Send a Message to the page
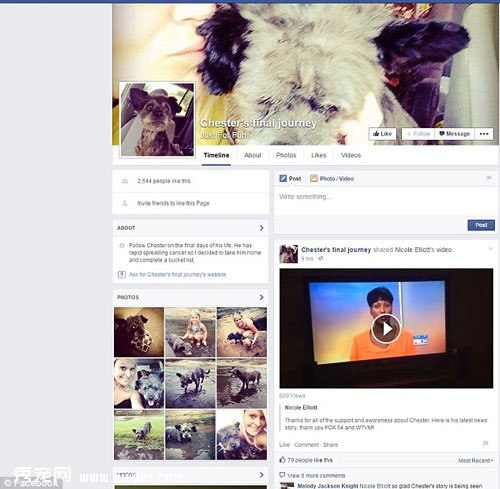Viewport: 500px width, 489px height. click(454, 134)
